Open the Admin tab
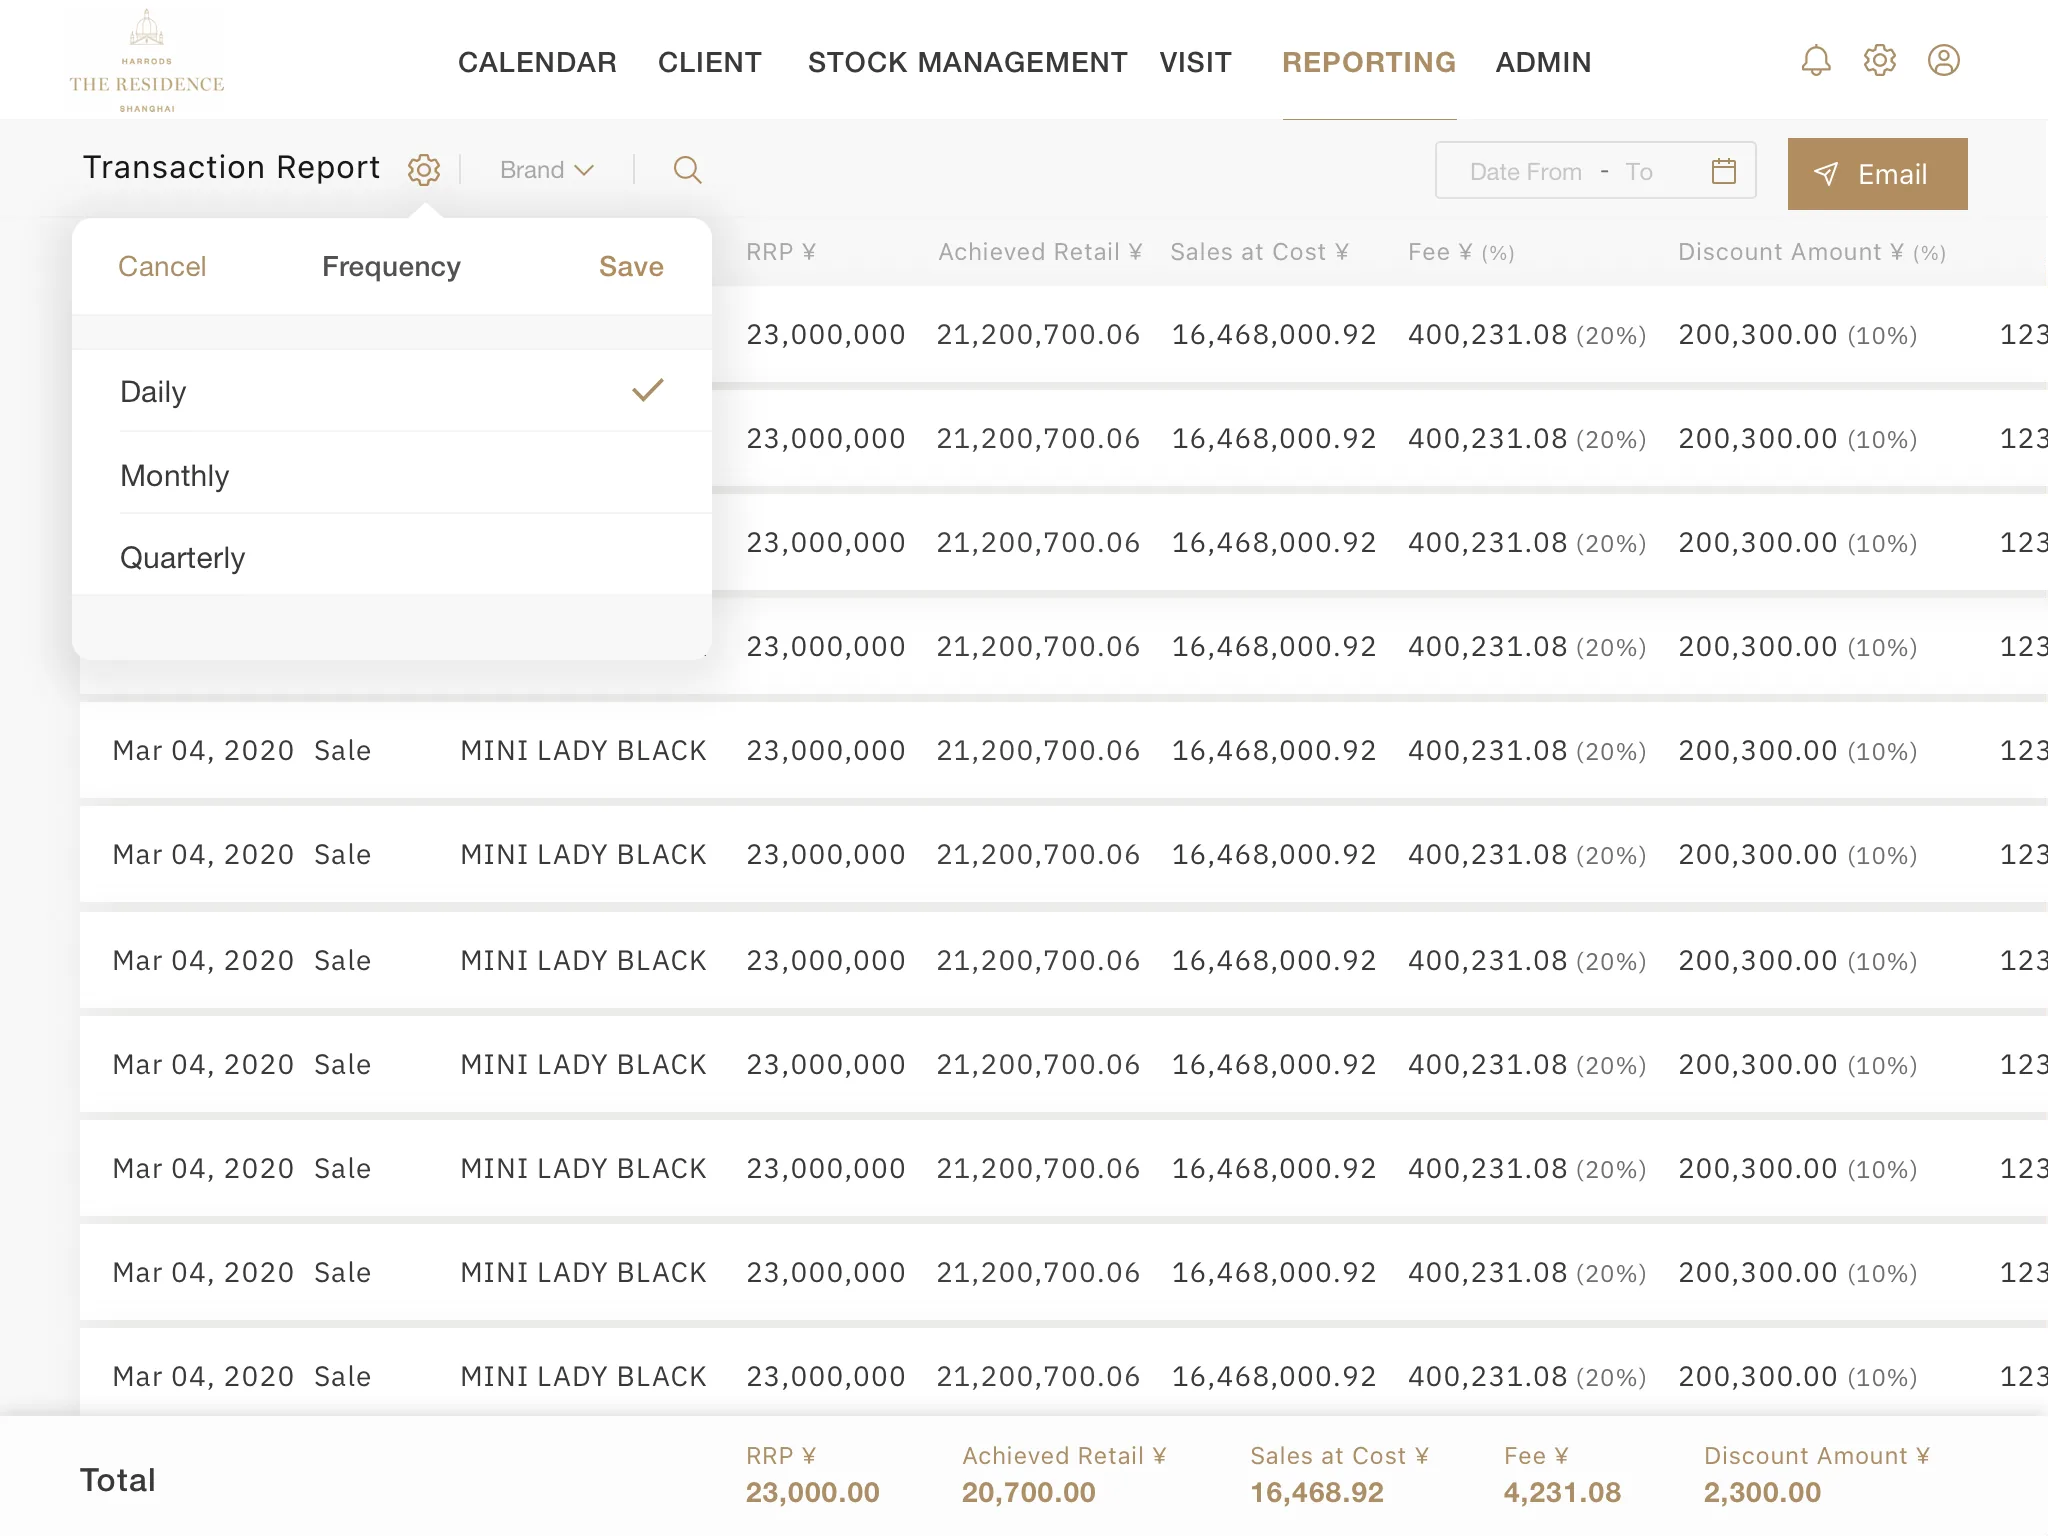The width and height of the screenshot is (2048, 1536). click(x=1543, y=62)
